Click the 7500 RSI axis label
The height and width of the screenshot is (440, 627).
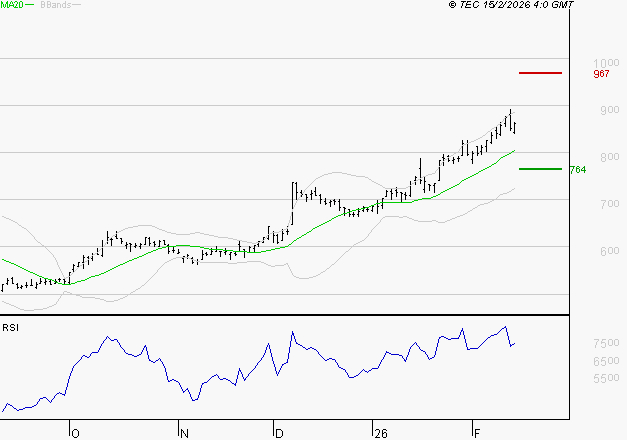pos(606,343)
